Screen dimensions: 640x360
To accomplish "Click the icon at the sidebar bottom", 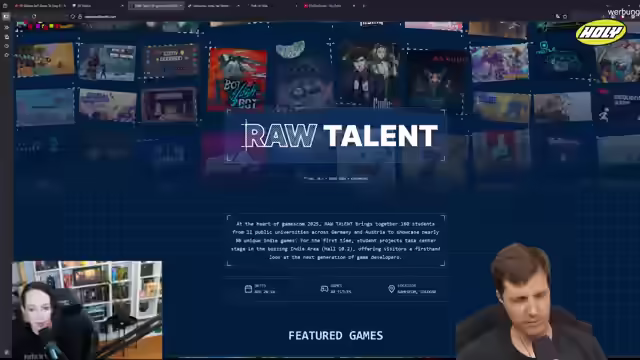I will [x=6, y=352].
